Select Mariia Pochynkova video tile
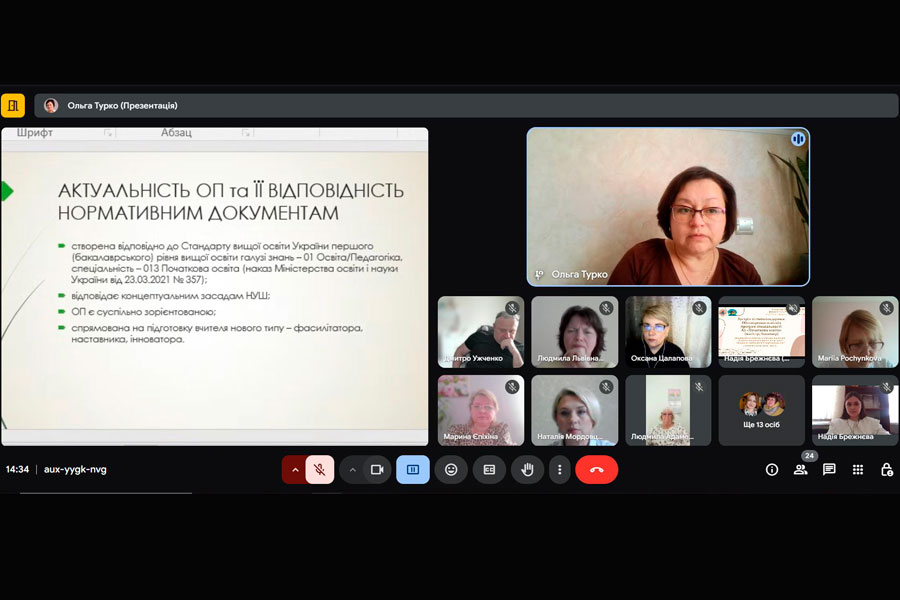Viewport: 900px width, 600px height. pos(855,332)
